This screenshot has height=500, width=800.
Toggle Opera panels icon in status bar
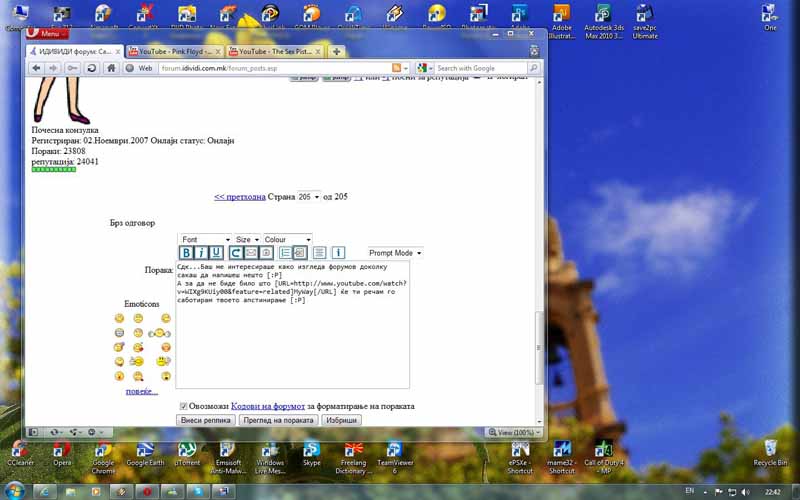pyautogui.click(x=33, y=432)
